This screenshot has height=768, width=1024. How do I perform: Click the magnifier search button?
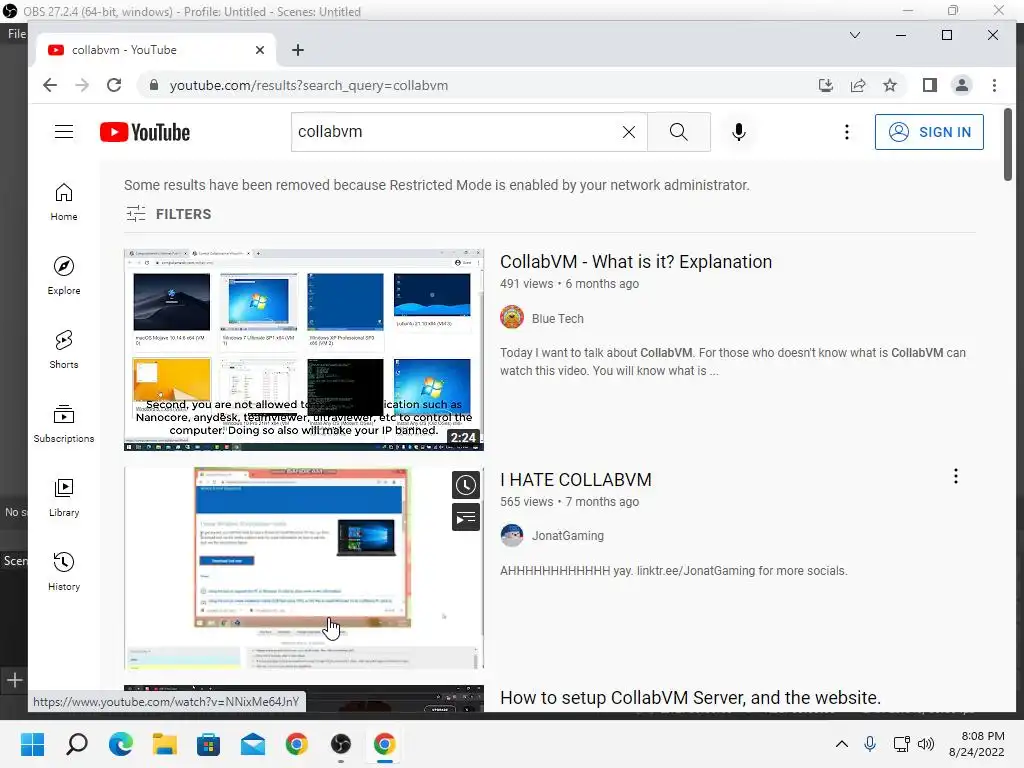pyautogui.click(x=679, y=132)
